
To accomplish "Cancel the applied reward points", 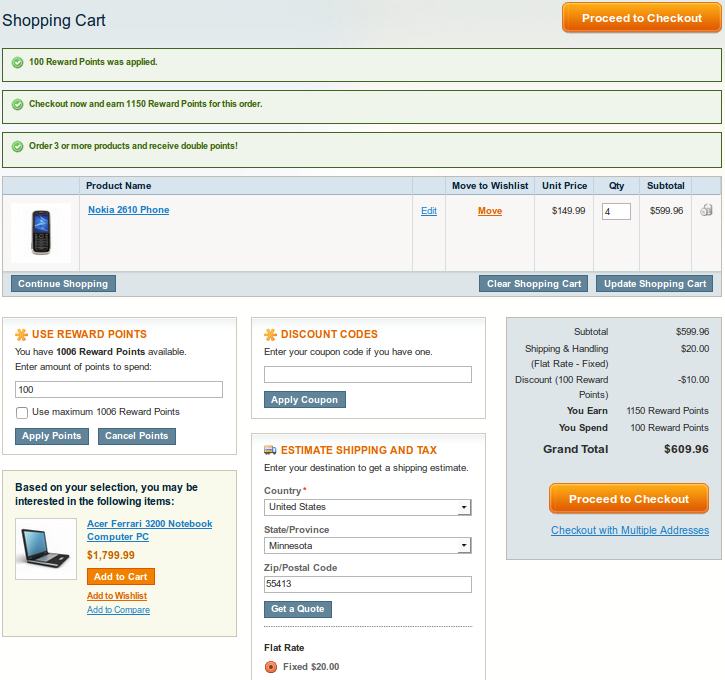I will [136, 436].
